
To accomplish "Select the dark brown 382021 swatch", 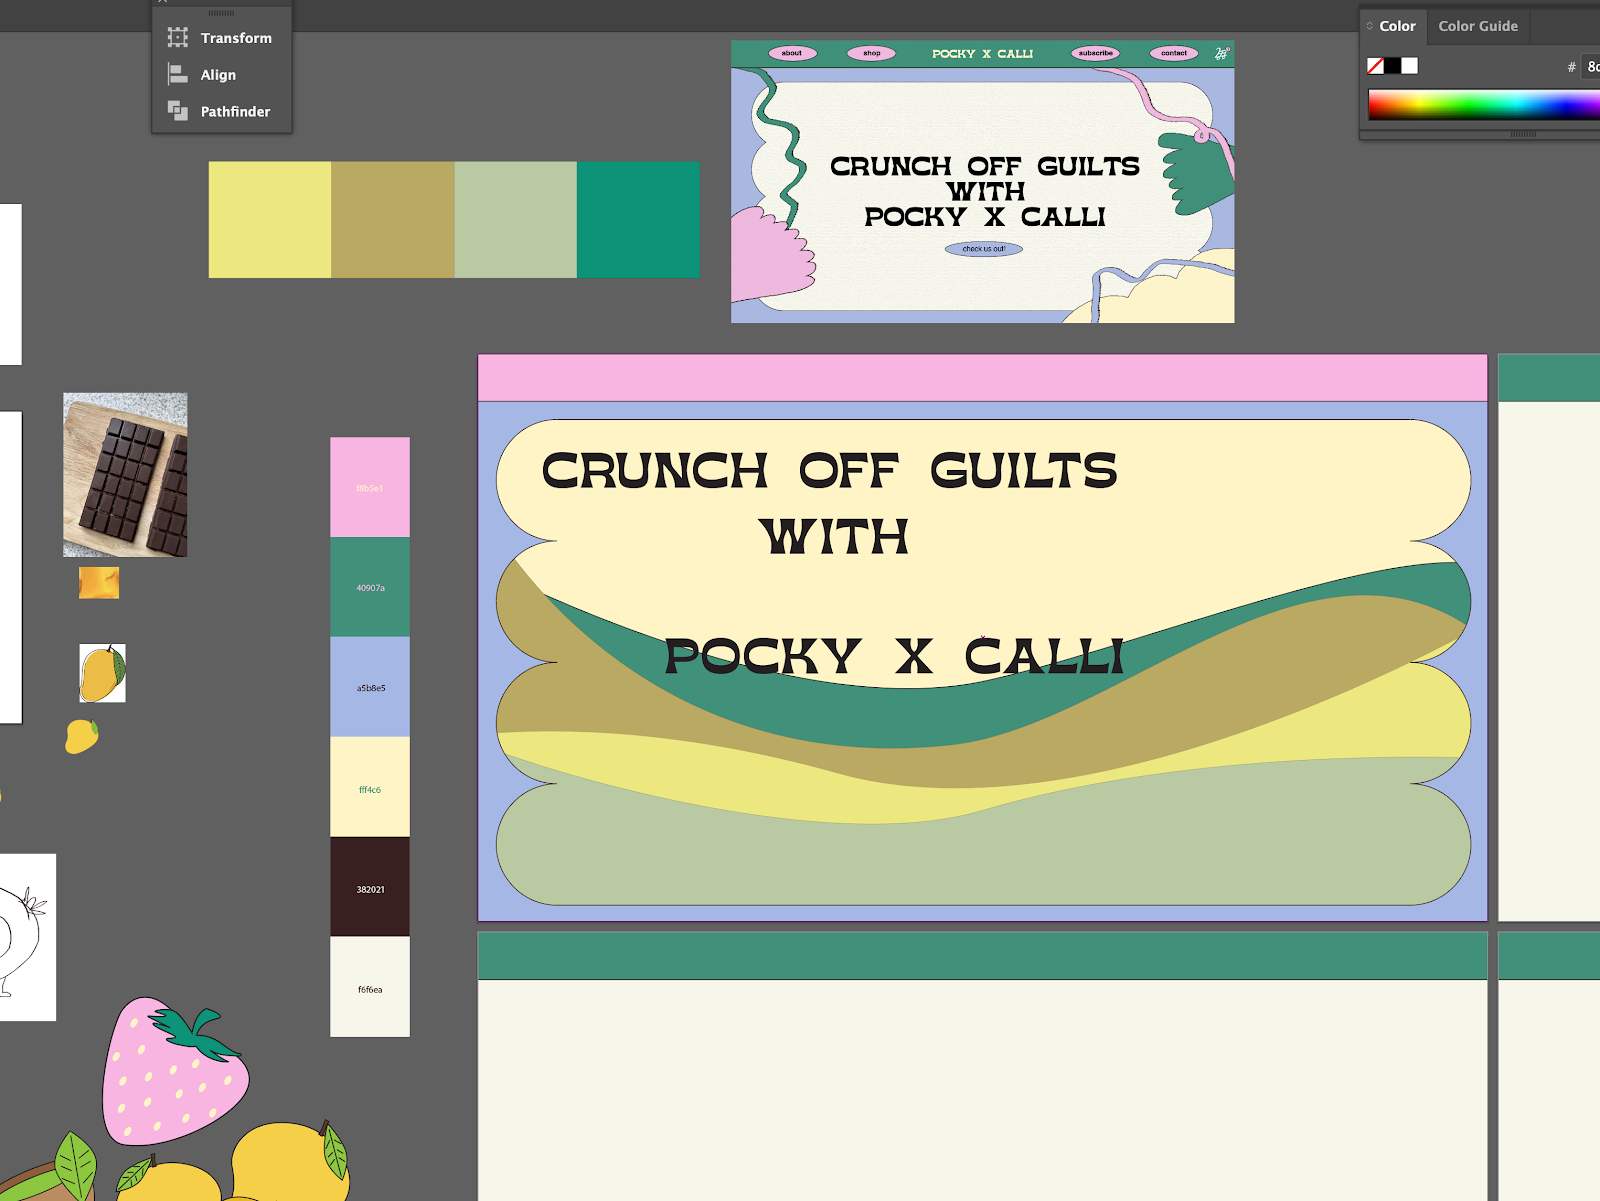I will click(370, 887).
